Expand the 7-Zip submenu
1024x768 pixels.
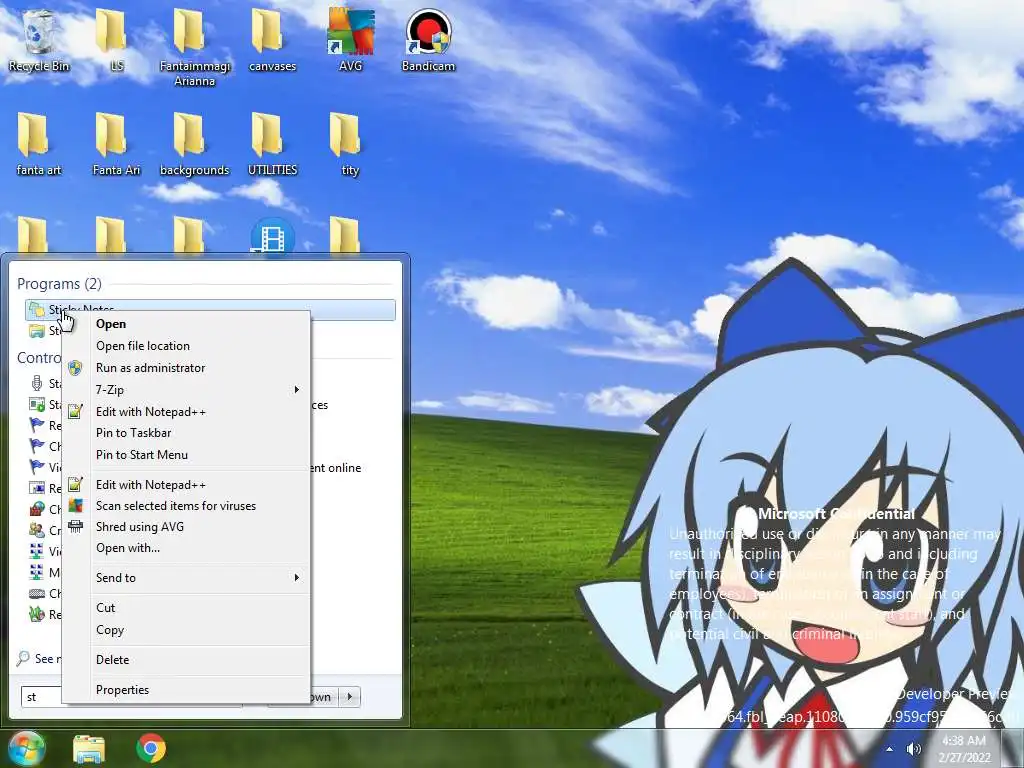[x=186, y=390]
